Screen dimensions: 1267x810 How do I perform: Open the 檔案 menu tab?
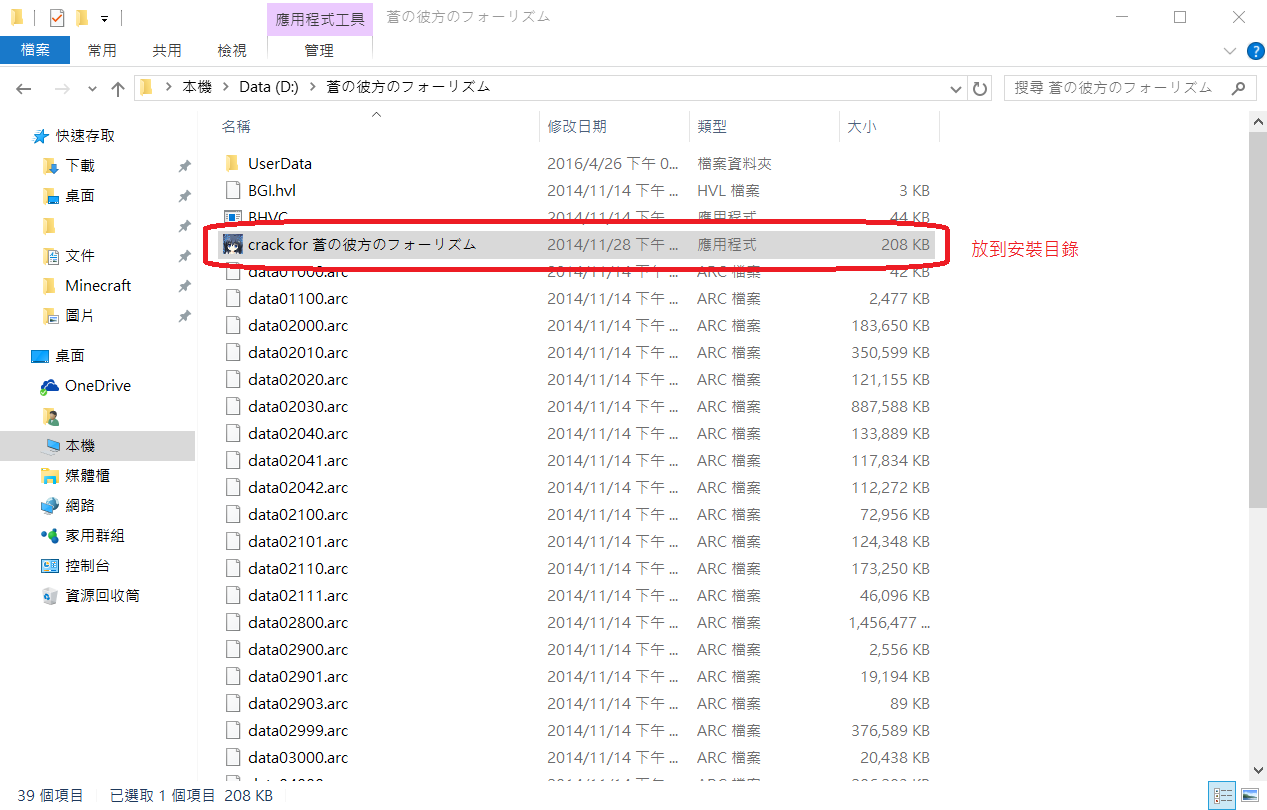(35, 50)
